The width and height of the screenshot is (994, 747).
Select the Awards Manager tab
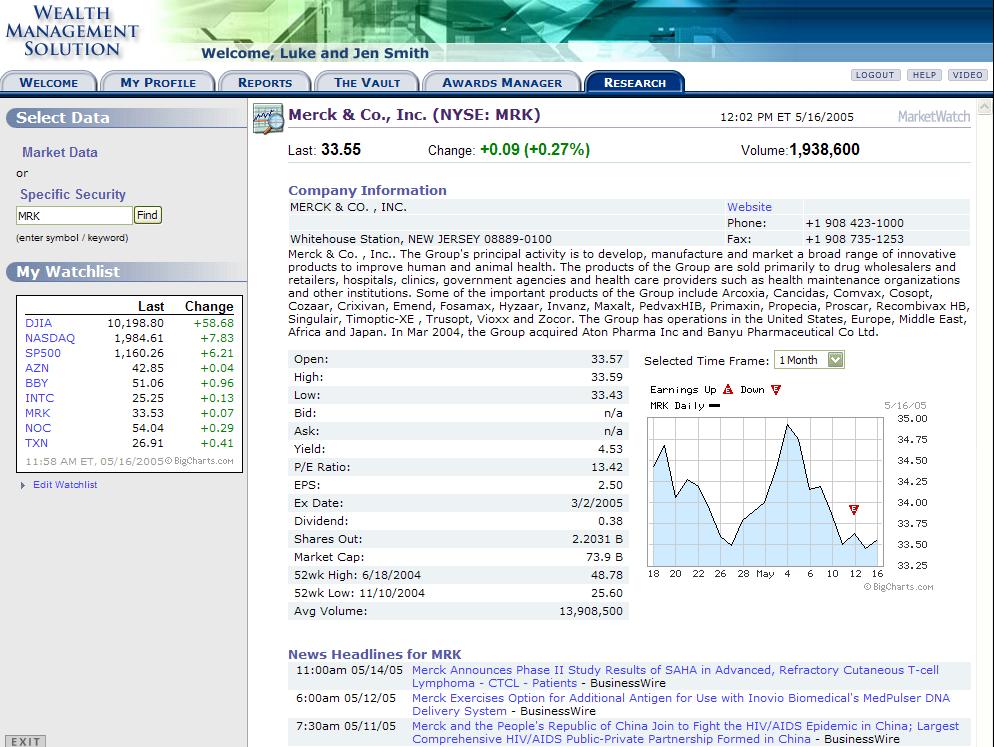[x=501, y=82]
